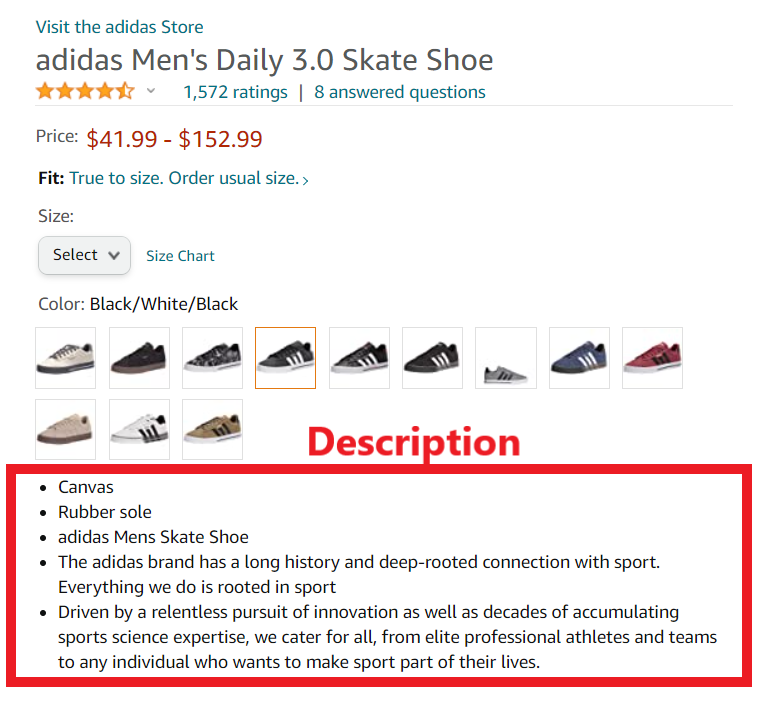Open the 1,572 ratings link

pos(235,92)
